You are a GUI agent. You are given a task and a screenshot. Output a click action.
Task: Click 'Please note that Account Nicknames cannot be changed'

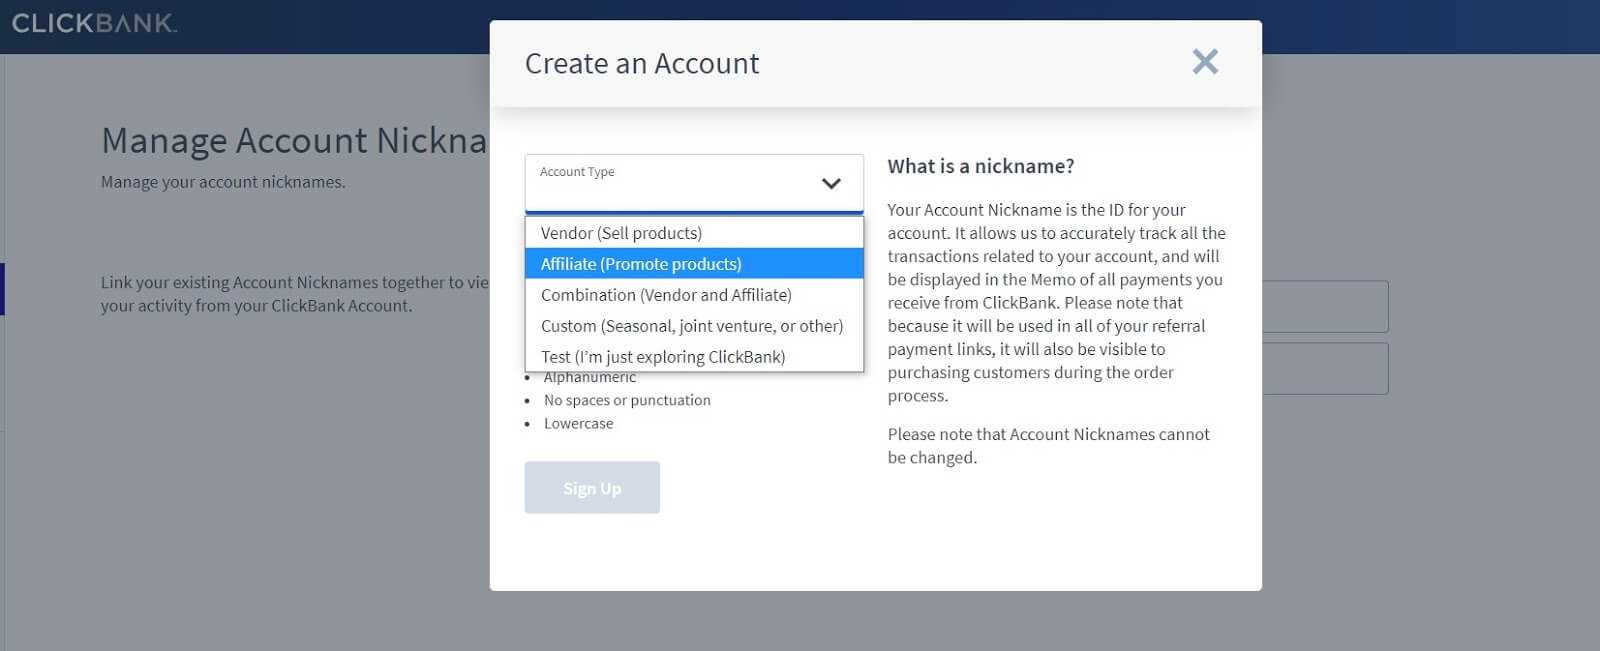pyautogui.click(x=1049, y=446)
